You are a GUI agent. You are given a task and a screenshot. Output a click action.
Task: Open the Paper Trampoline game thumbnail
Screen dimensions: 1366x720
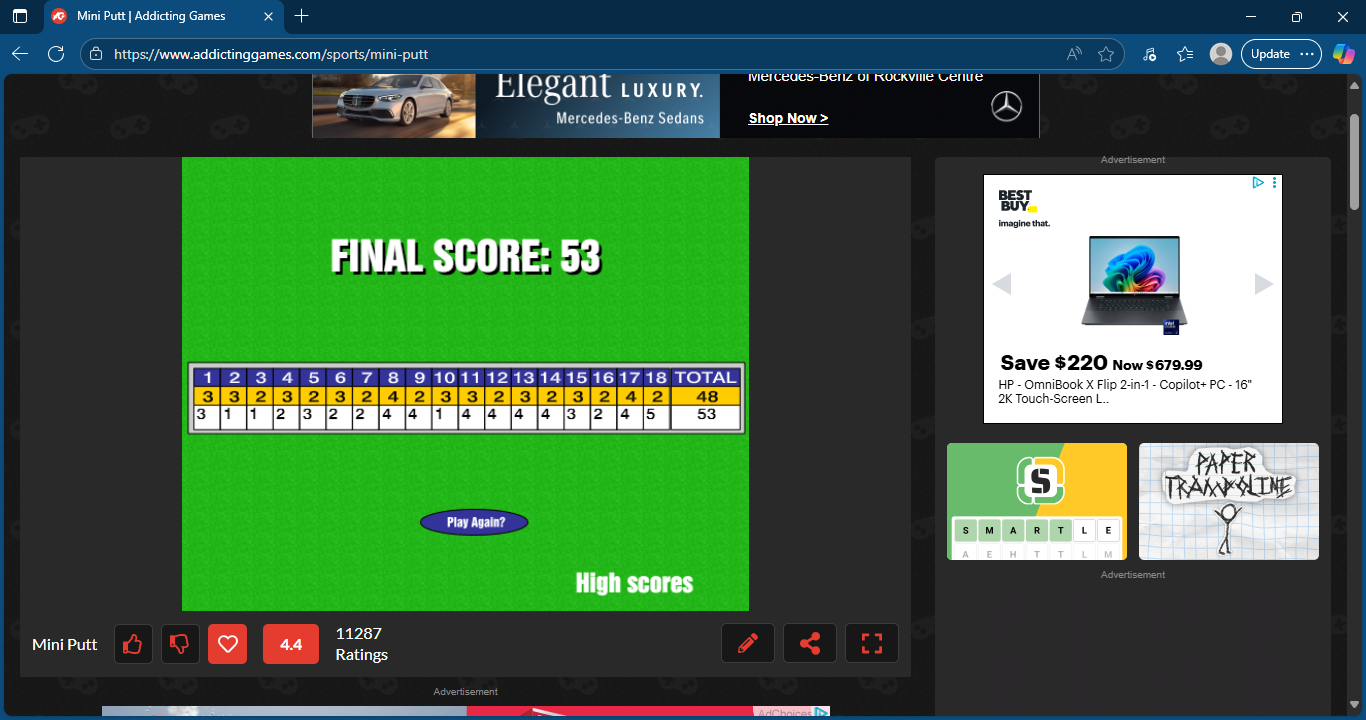point(1228,501)
